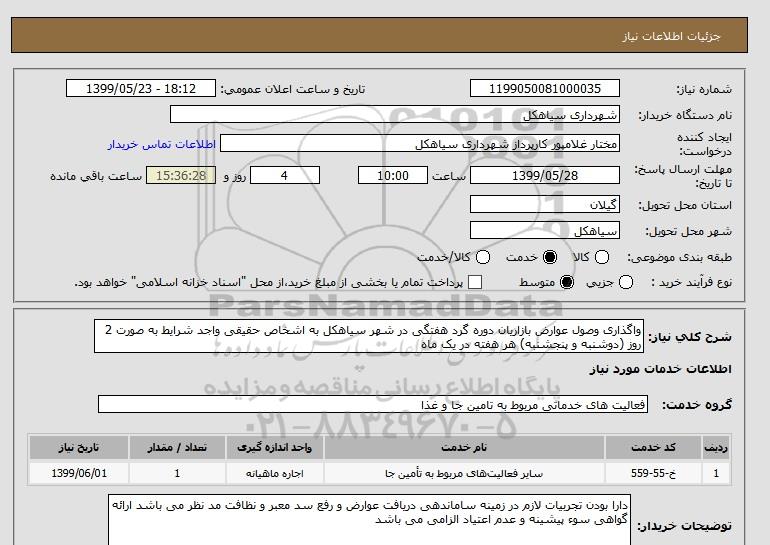Open the اطلاعات تماس خریدار link

point(162,144)
